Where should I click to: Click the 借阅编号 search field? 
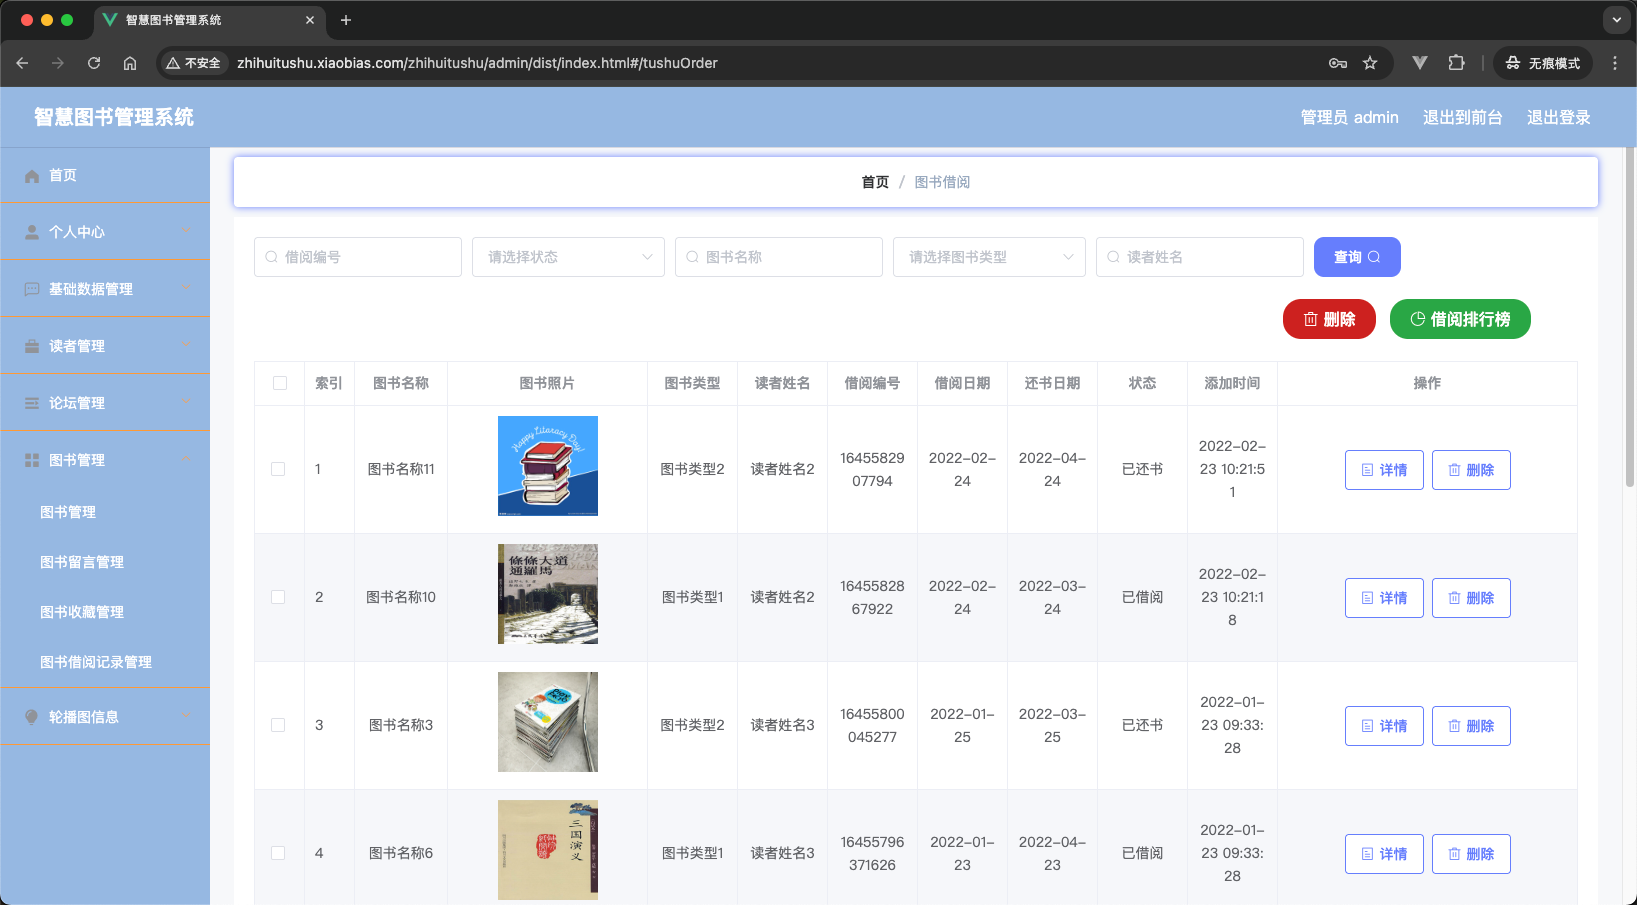tap(358, 257)
